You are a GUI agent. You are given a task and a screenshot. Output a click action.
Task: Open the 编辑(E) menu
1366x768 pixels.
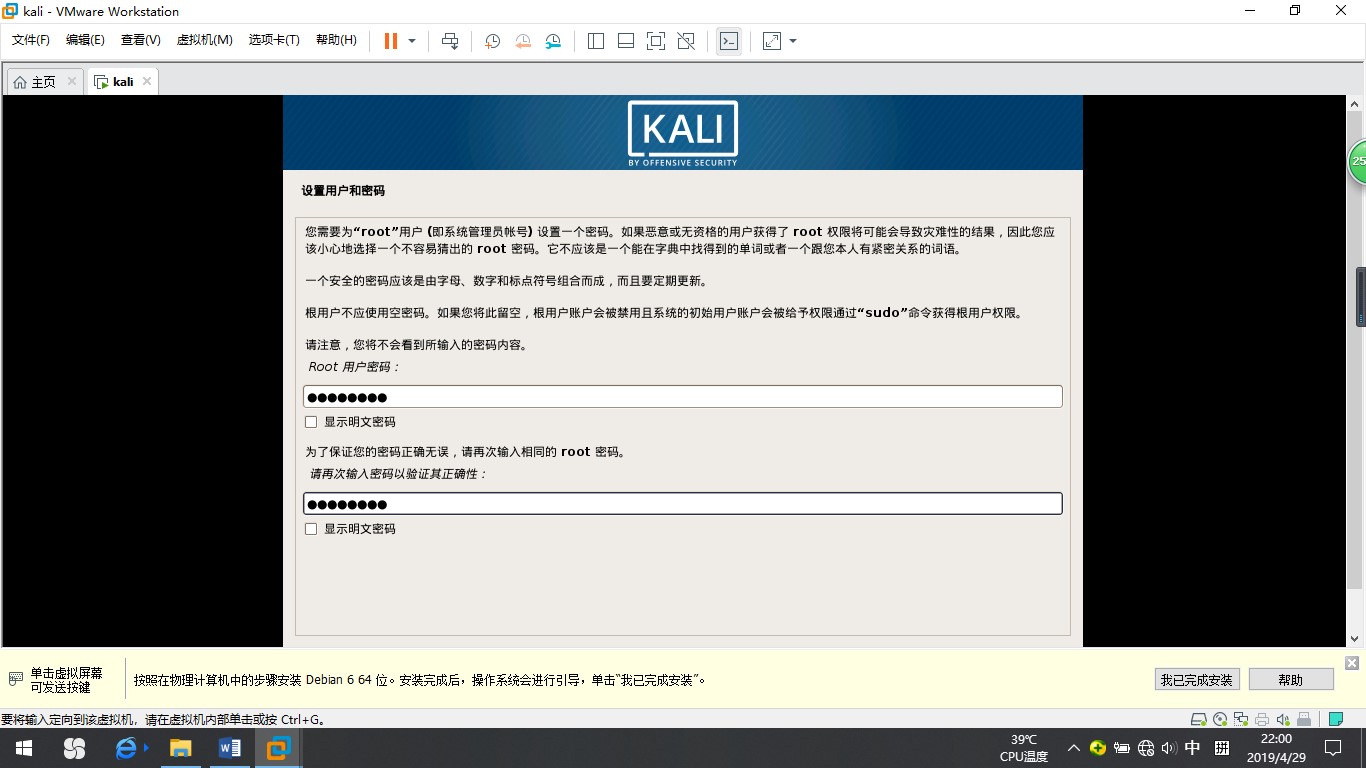point(85,40)
